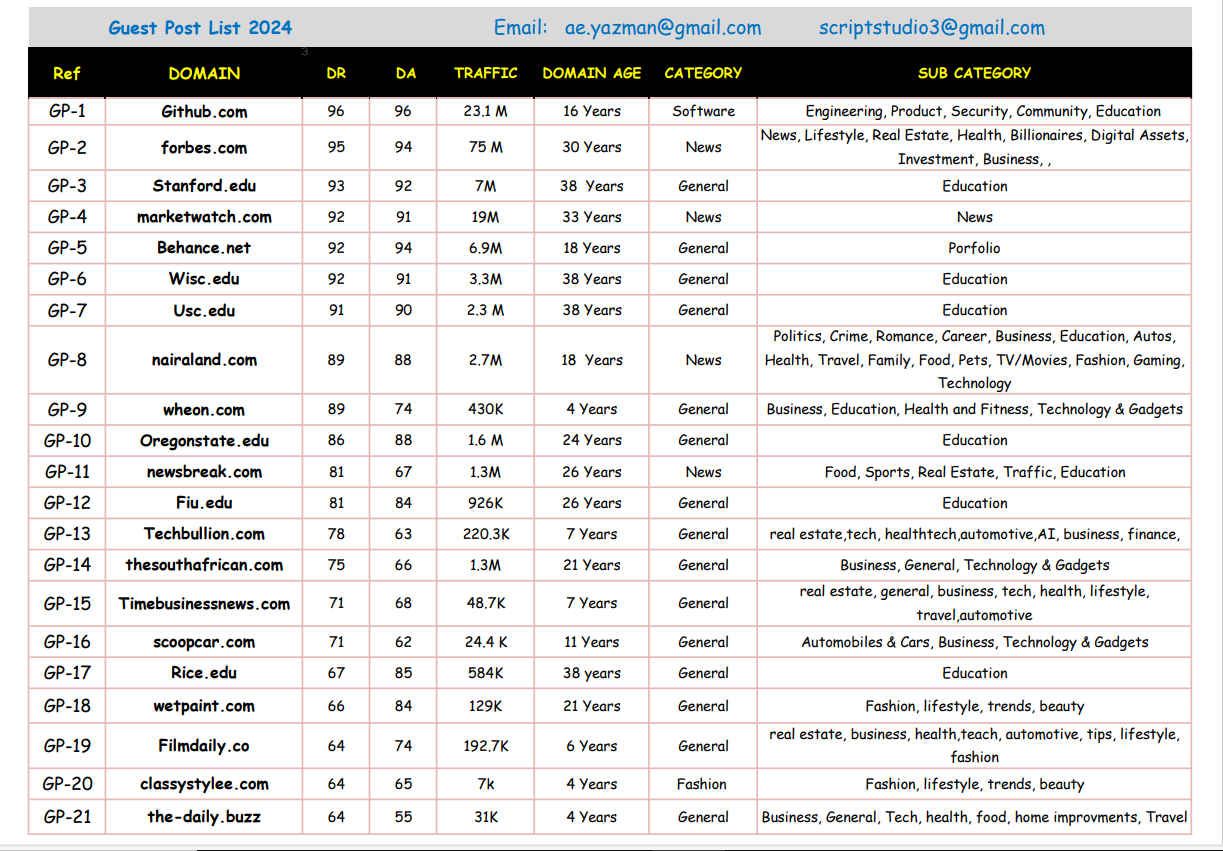Select the Timebusinessnews.com domain cell
This screenshot has height=851, width=1223.
(204, 603)
